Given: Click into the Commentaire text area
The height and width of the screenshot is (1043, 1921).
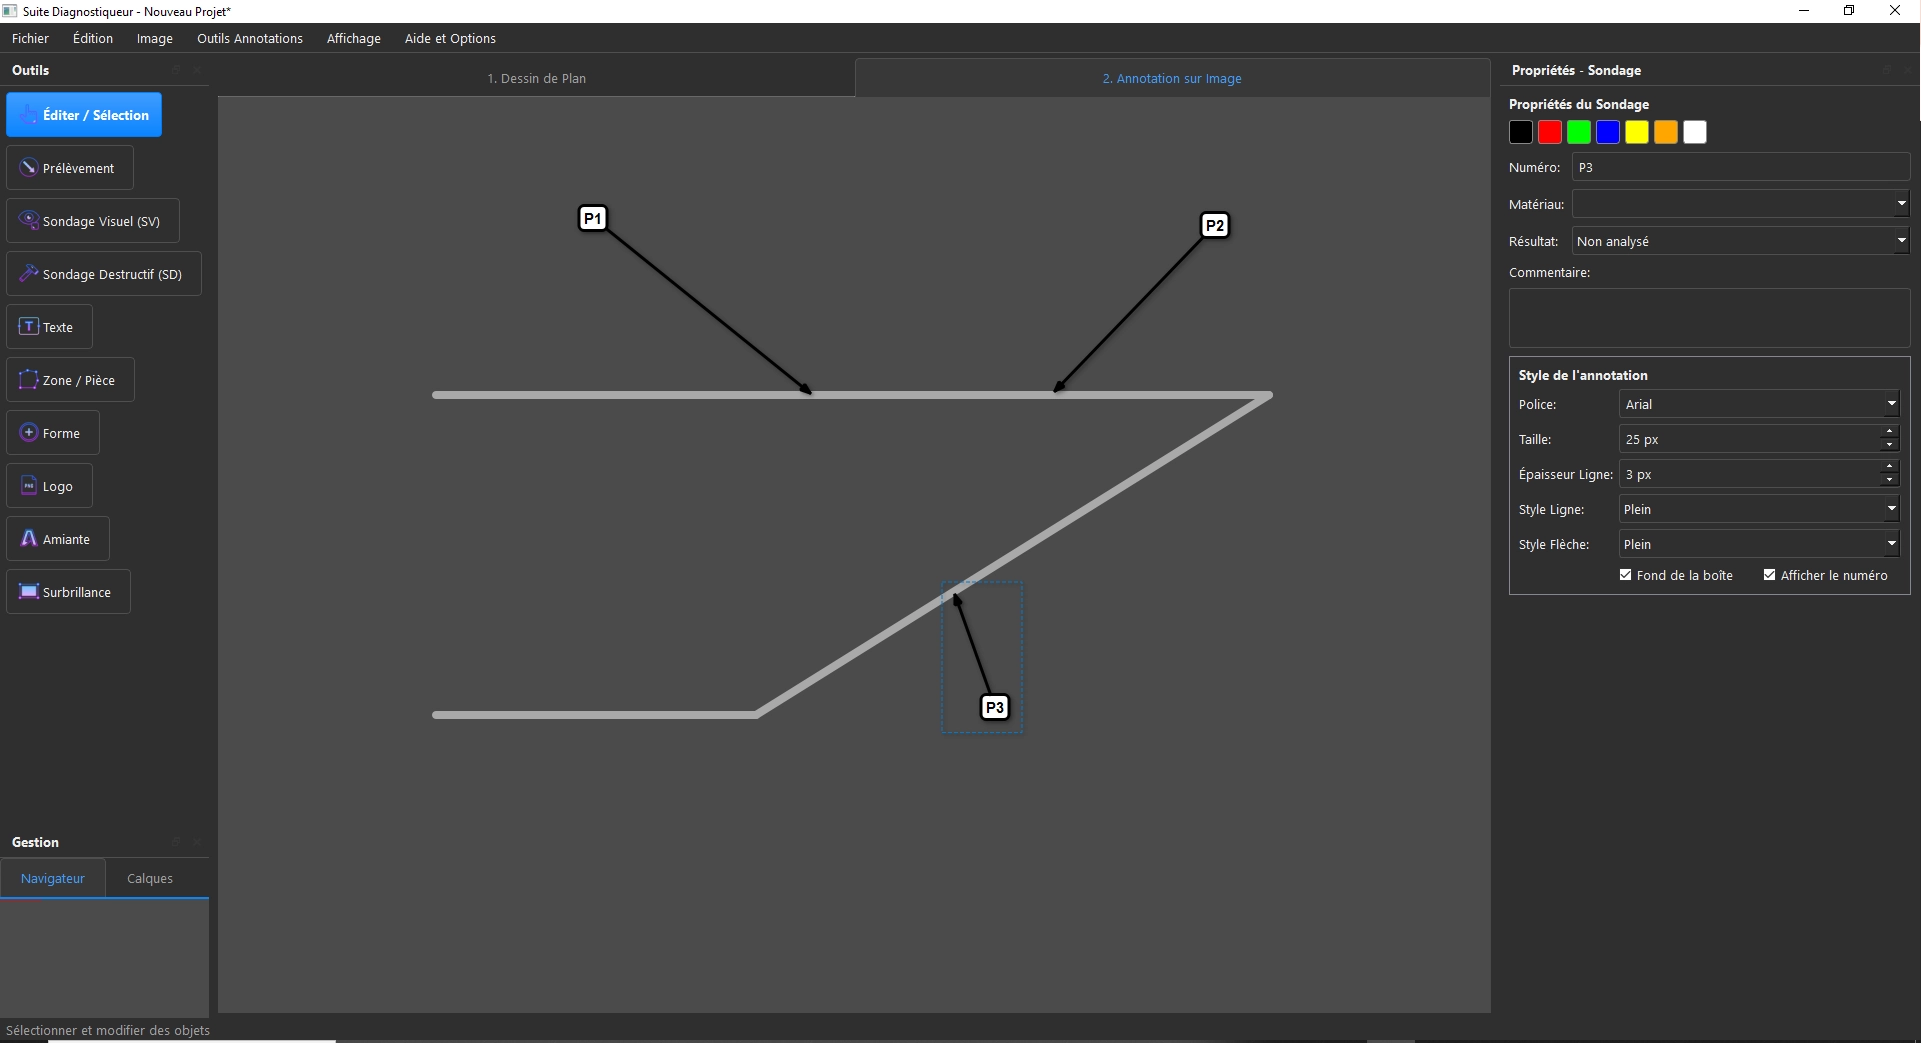Looking at the screenshot, I should 1708,318.
